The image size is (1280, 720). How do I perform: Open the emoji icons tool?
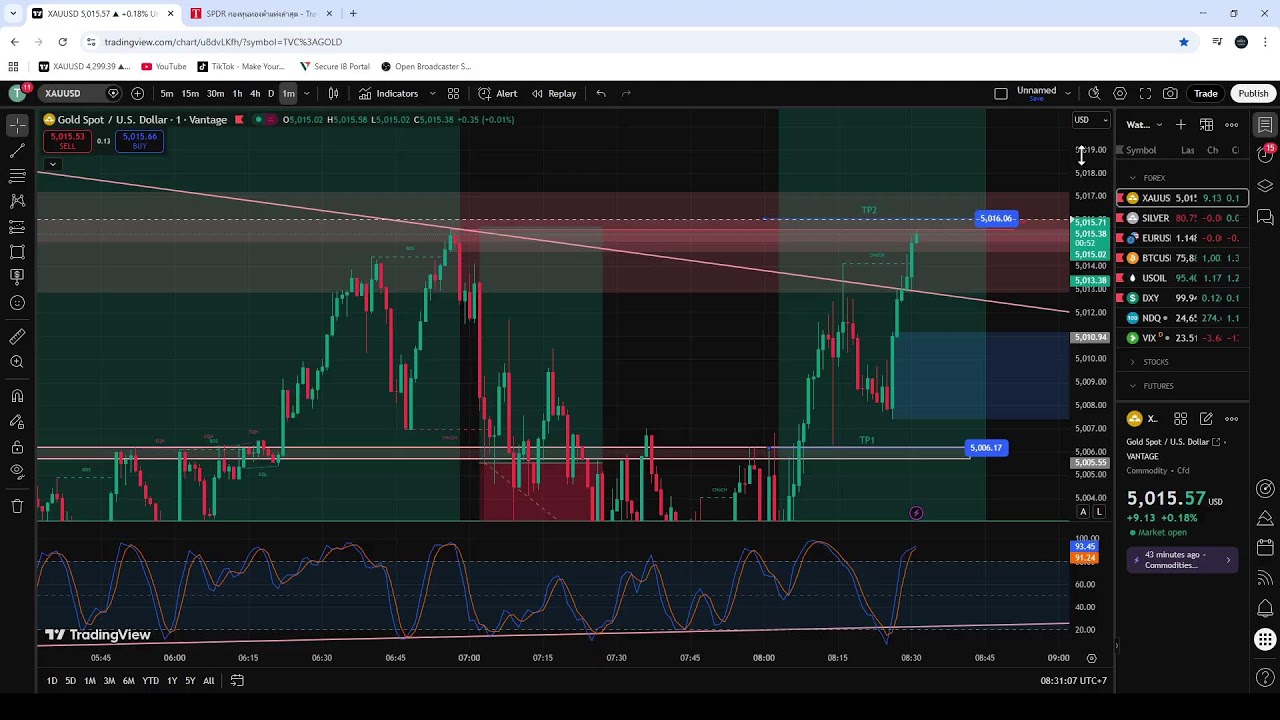tap(17, 303)
